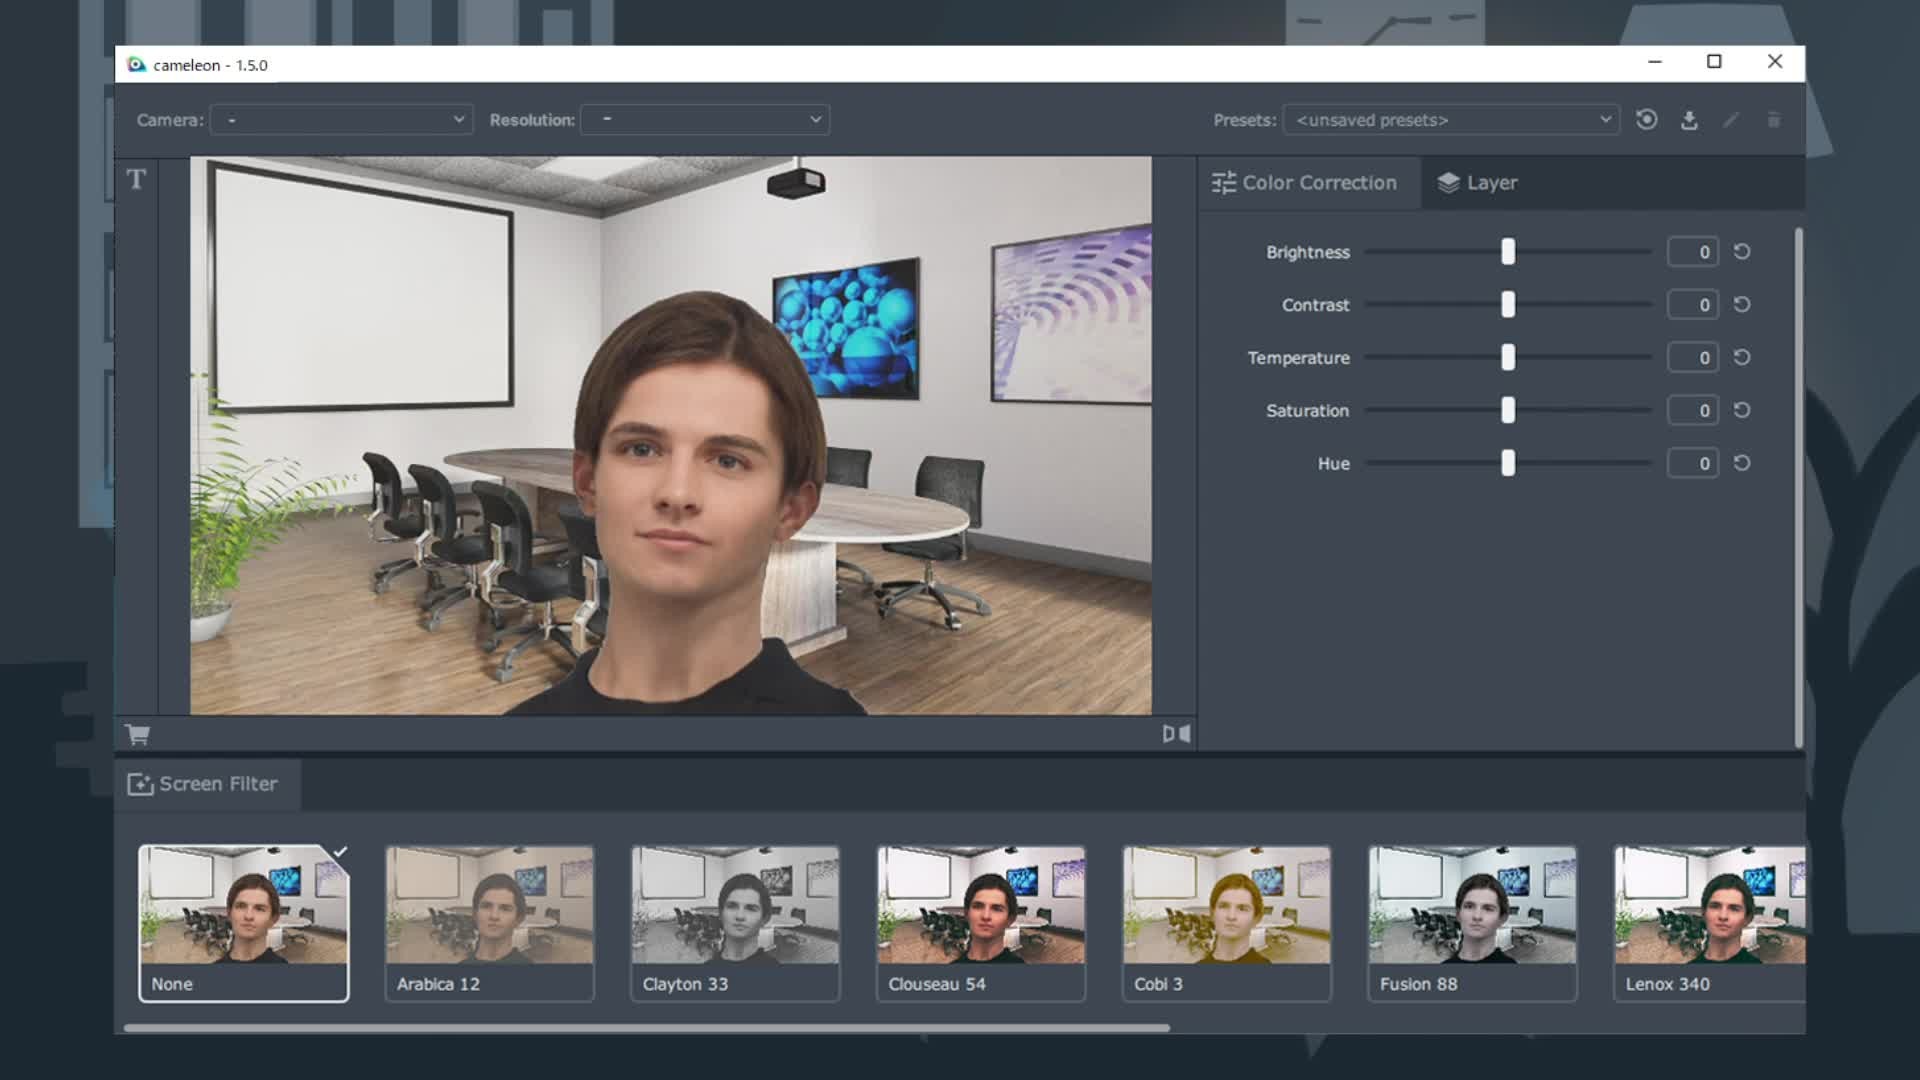Switch to the Layer tab
1920x1080 pixels.
point(1478,183)
